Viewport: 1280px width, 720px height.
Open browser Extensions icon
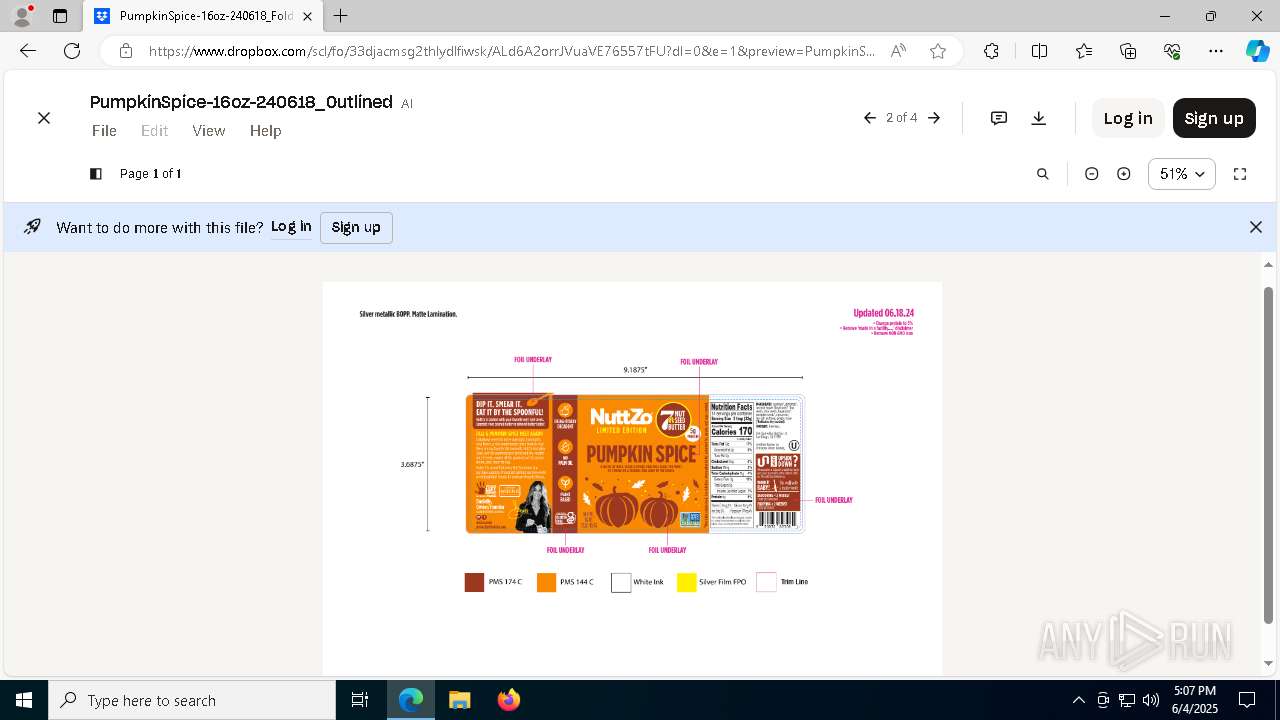[991, 51]
